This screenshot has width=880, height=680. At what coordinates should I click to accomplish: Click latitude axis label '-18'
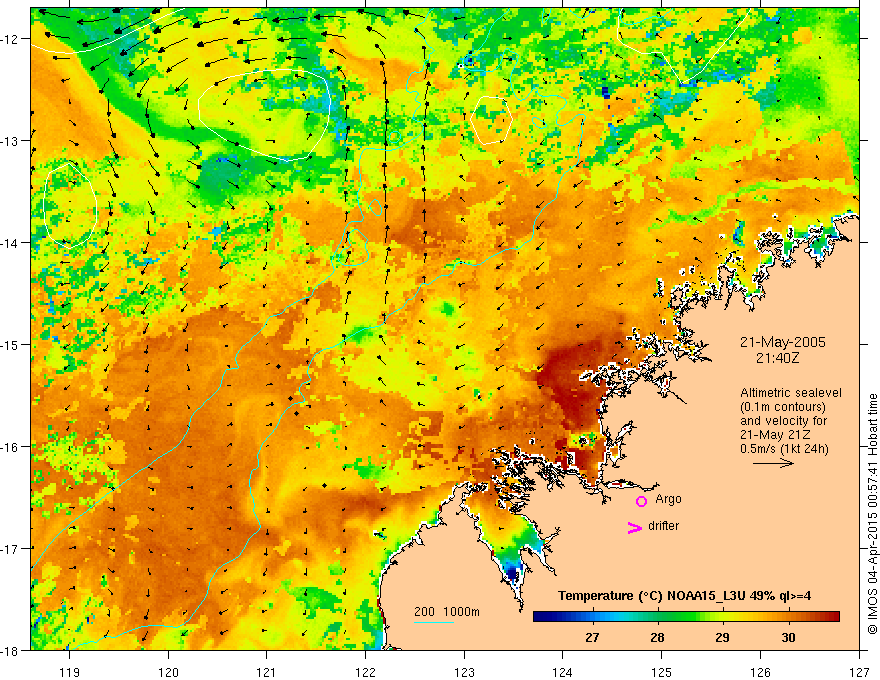pyautogui.click(x=11, y=650)
